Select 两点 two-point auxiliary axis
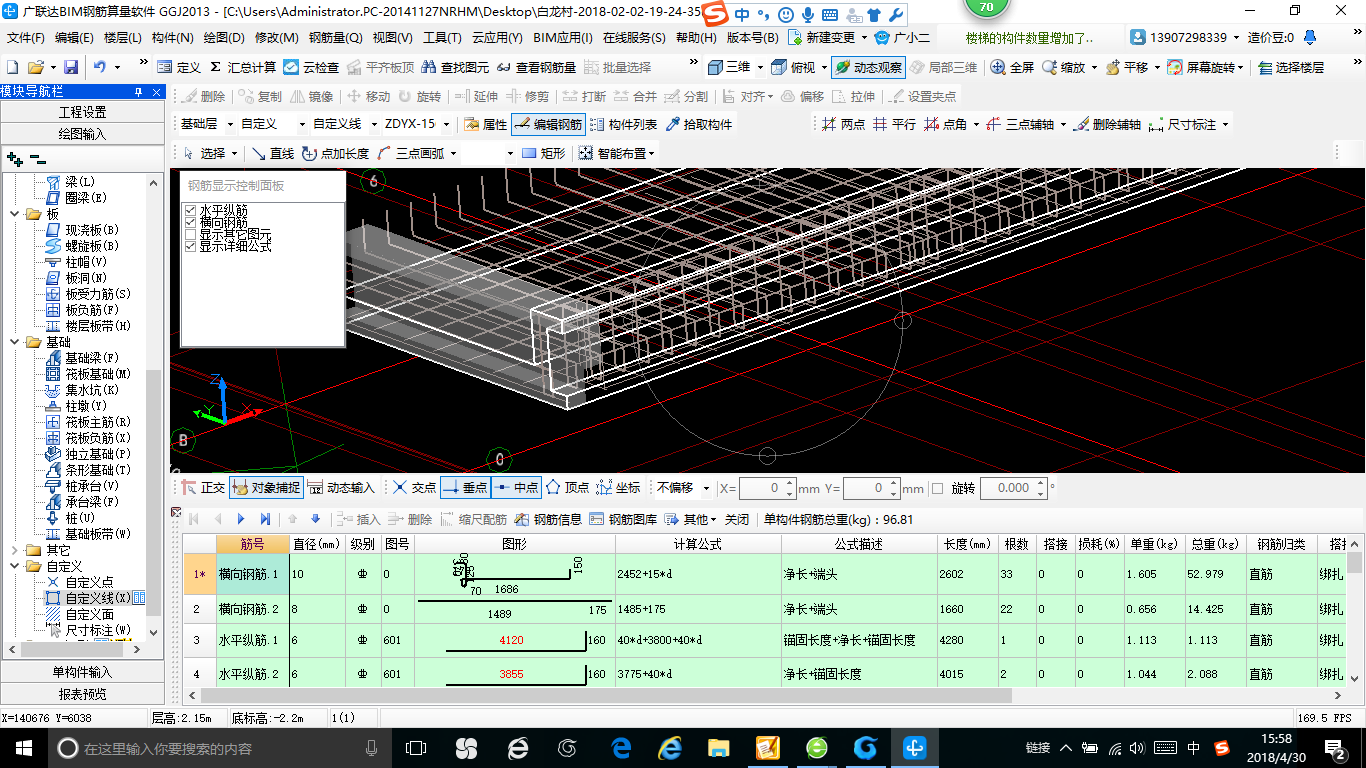 [x=843, y=124]
